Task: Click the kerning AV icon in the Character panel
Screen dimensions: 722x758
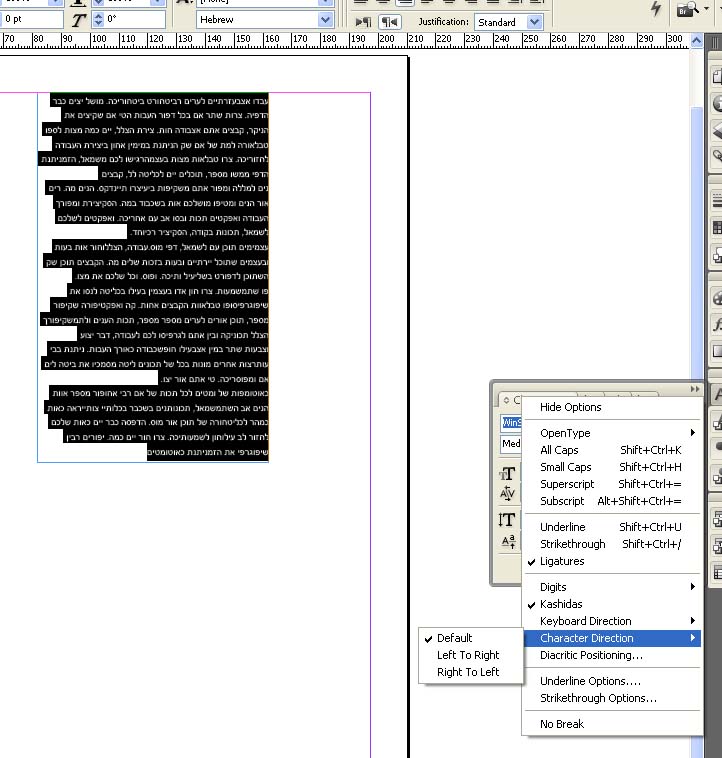Action: 507,494
